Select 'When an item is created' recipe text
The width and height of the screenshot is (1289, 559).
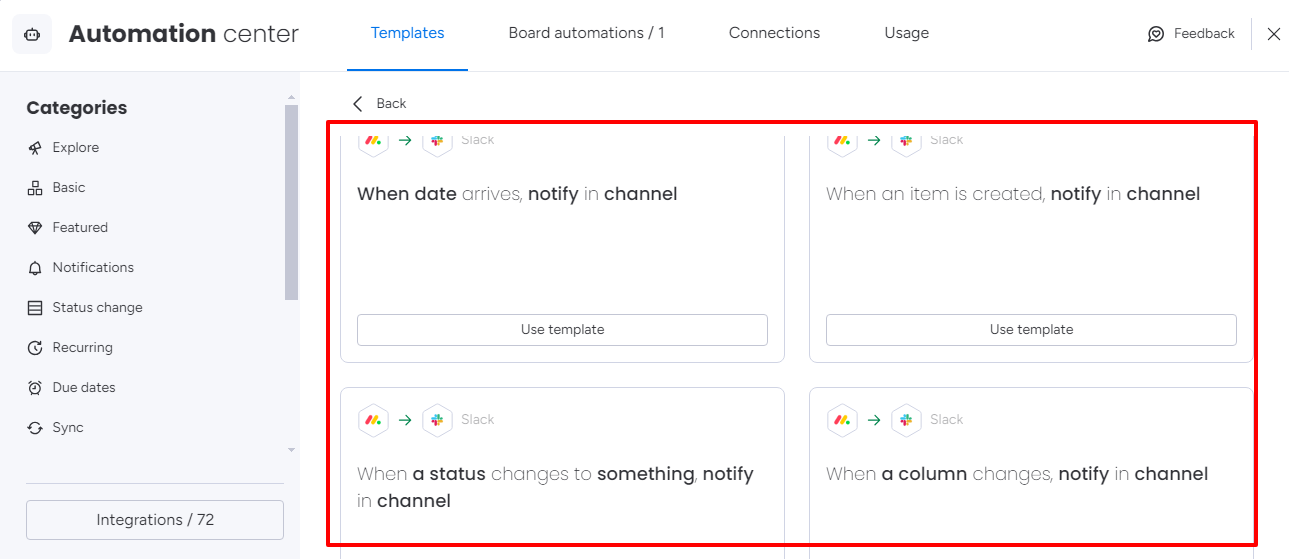[1013, 194]
